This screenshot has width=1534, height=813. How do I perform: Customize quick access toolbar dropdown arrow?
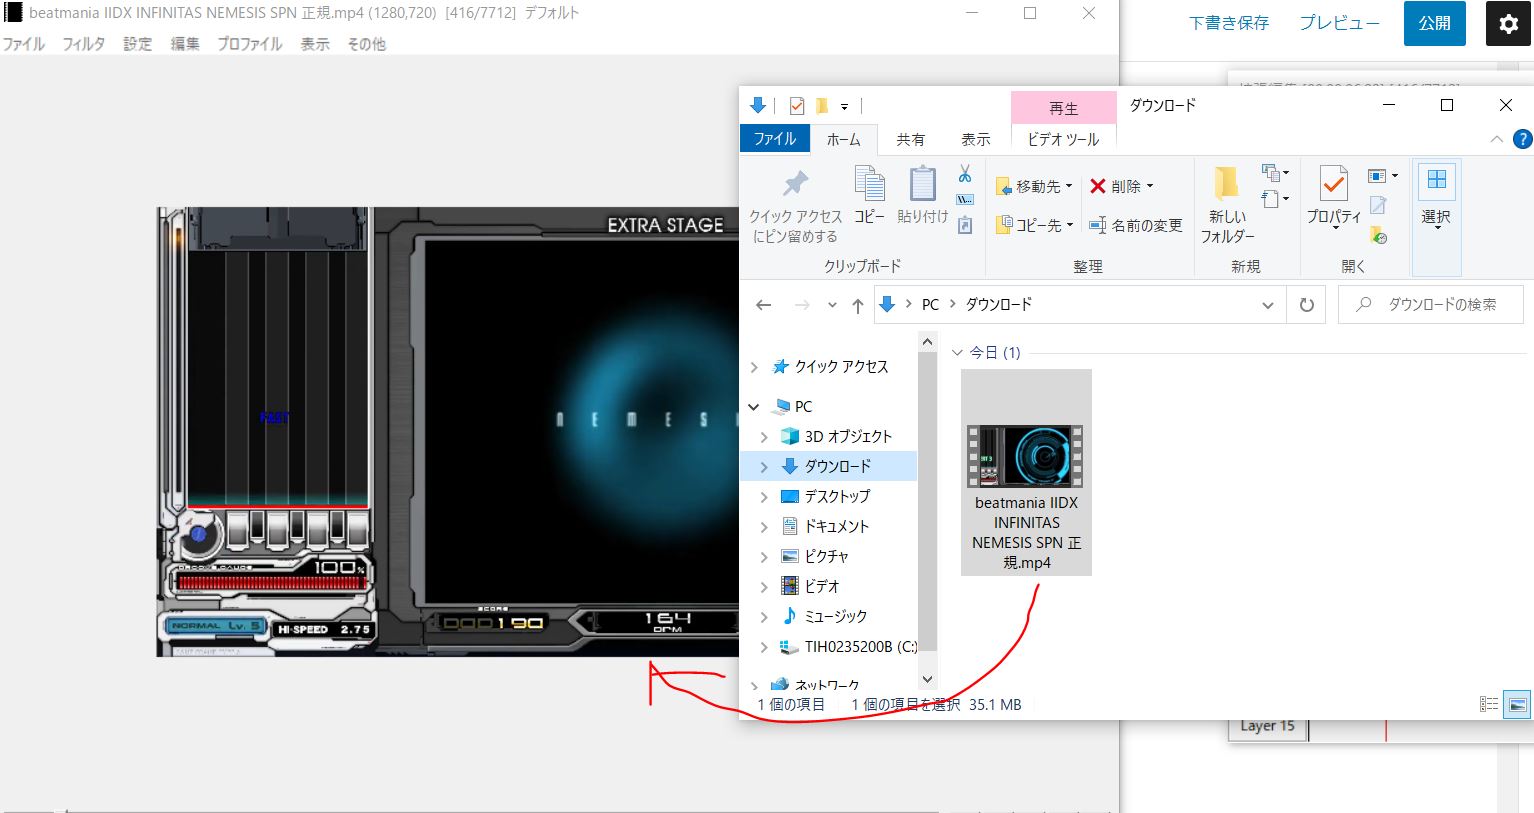844,106
